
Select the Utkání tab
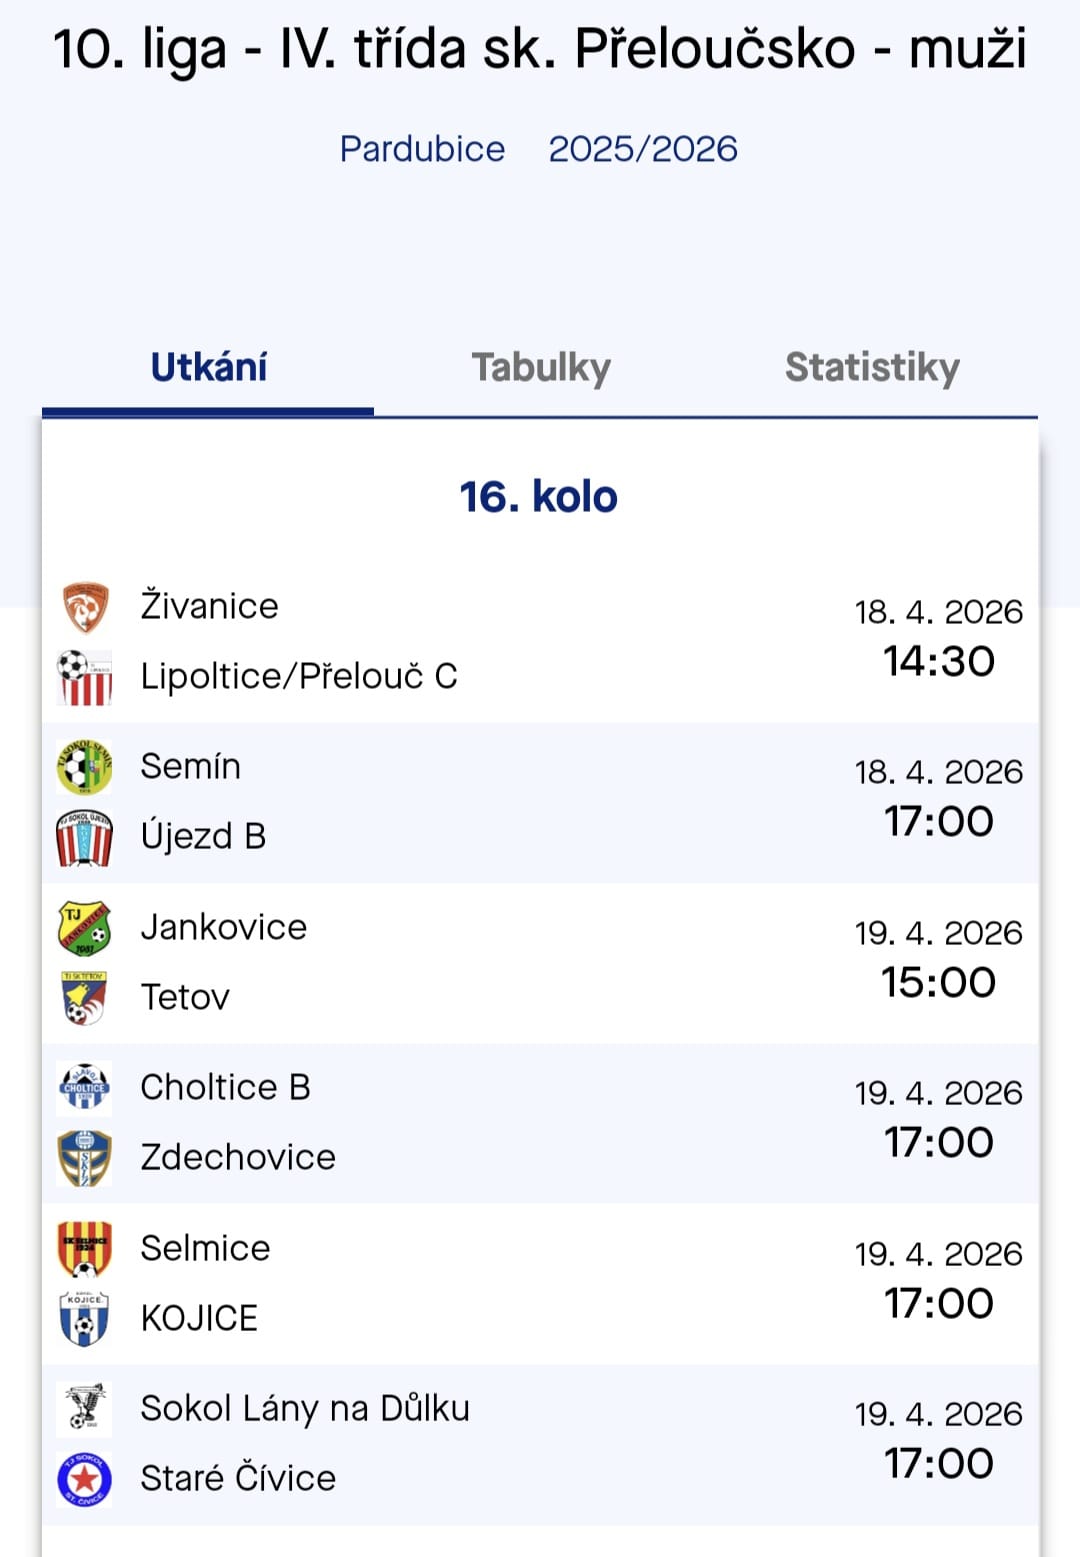coord(209,368)
